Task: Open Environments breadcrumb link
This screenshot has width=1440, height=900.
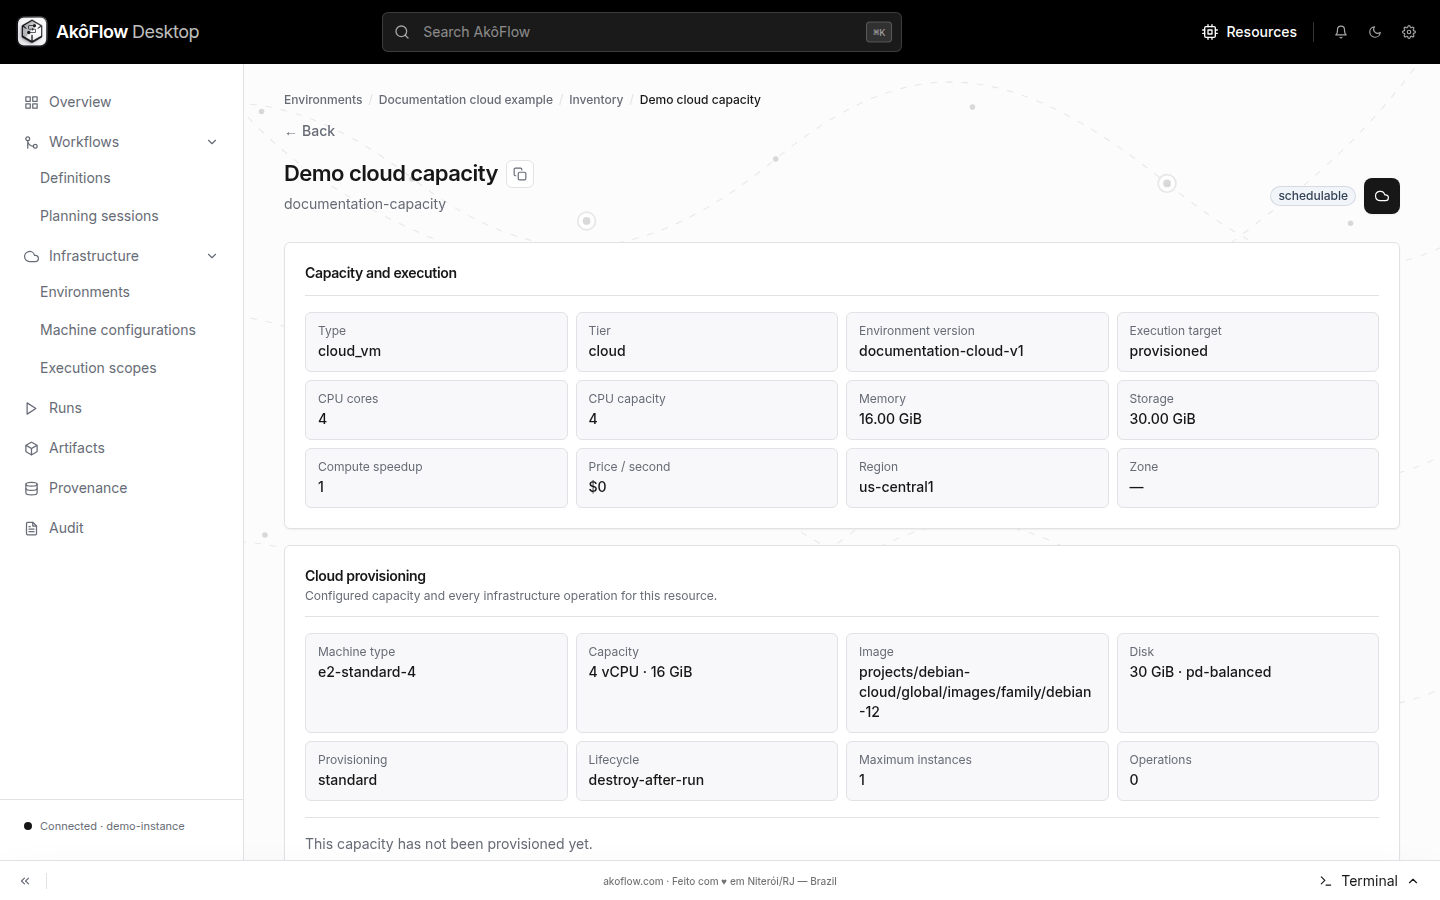Action: pos(323,100)
